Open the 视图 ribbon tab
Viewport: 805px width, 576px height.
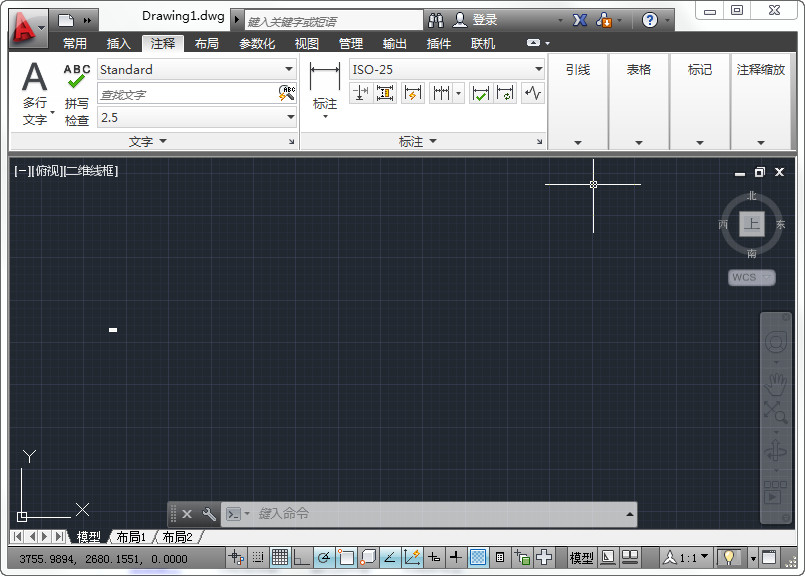click(x=306, y=44)
